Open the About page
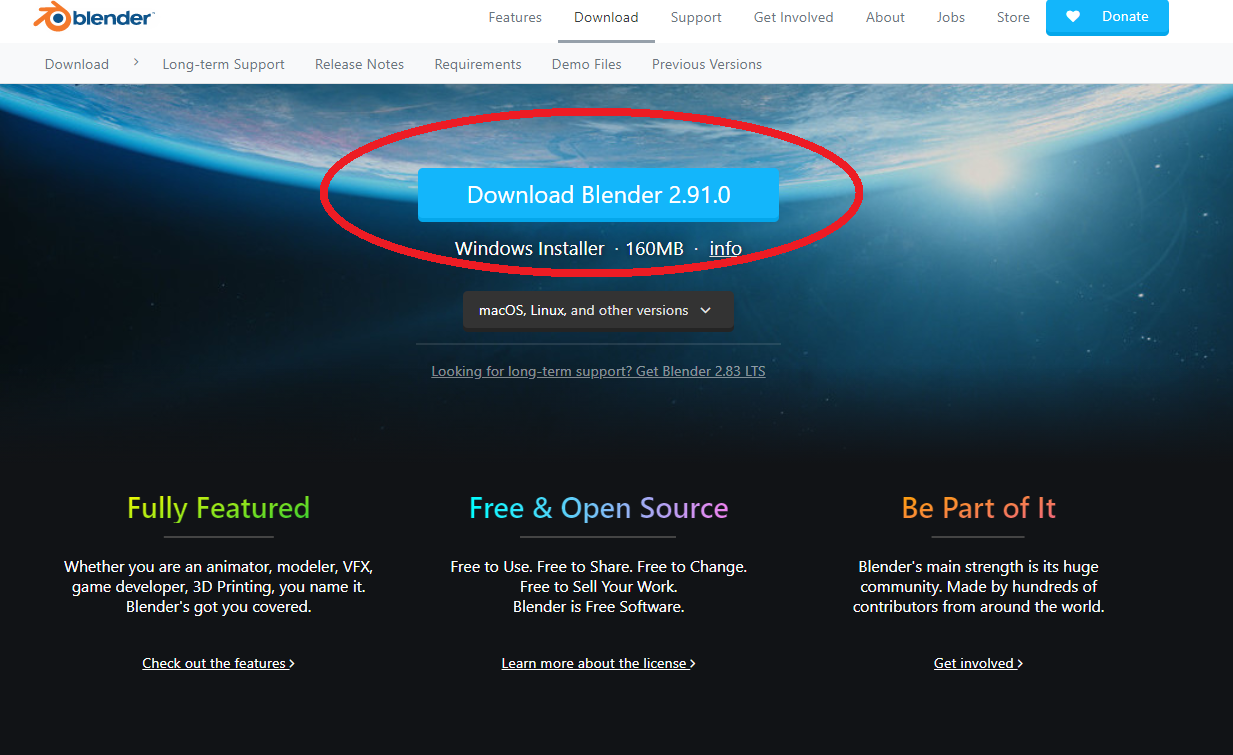The image size is (1233, 755). tap(885, 18)
